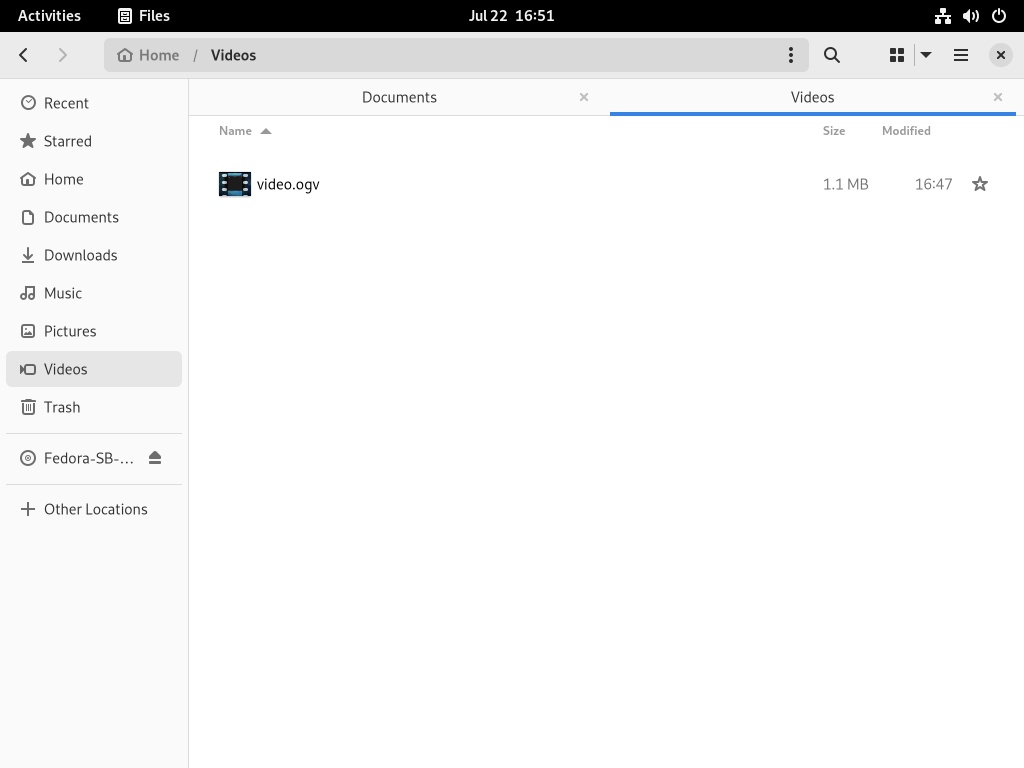The height and width of the screenshot is (768, 1024).
Task: Go back using the back arrow
Action: point(24,55)
